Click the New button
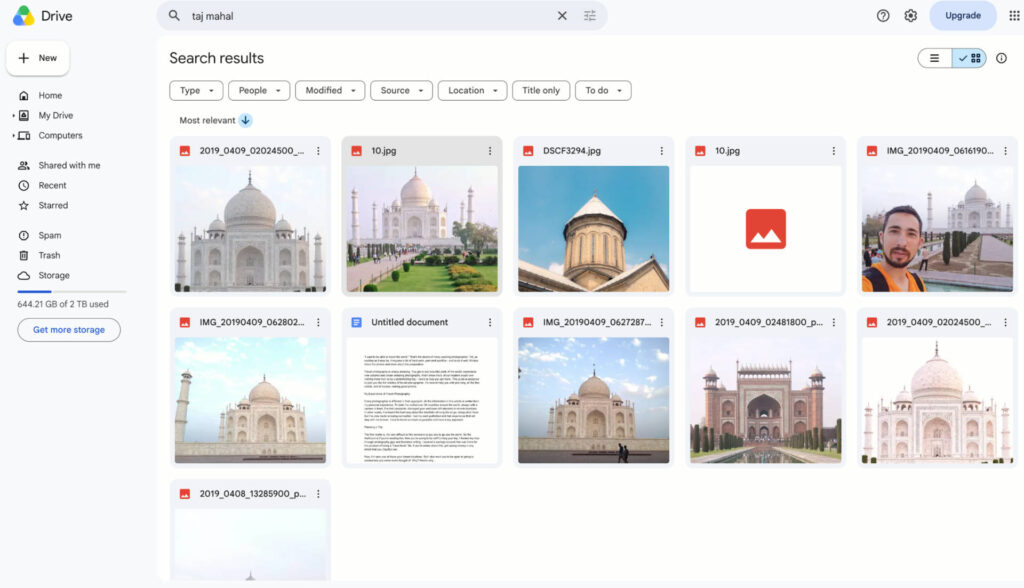This screenshot has height=588, width=1024. 38,58
